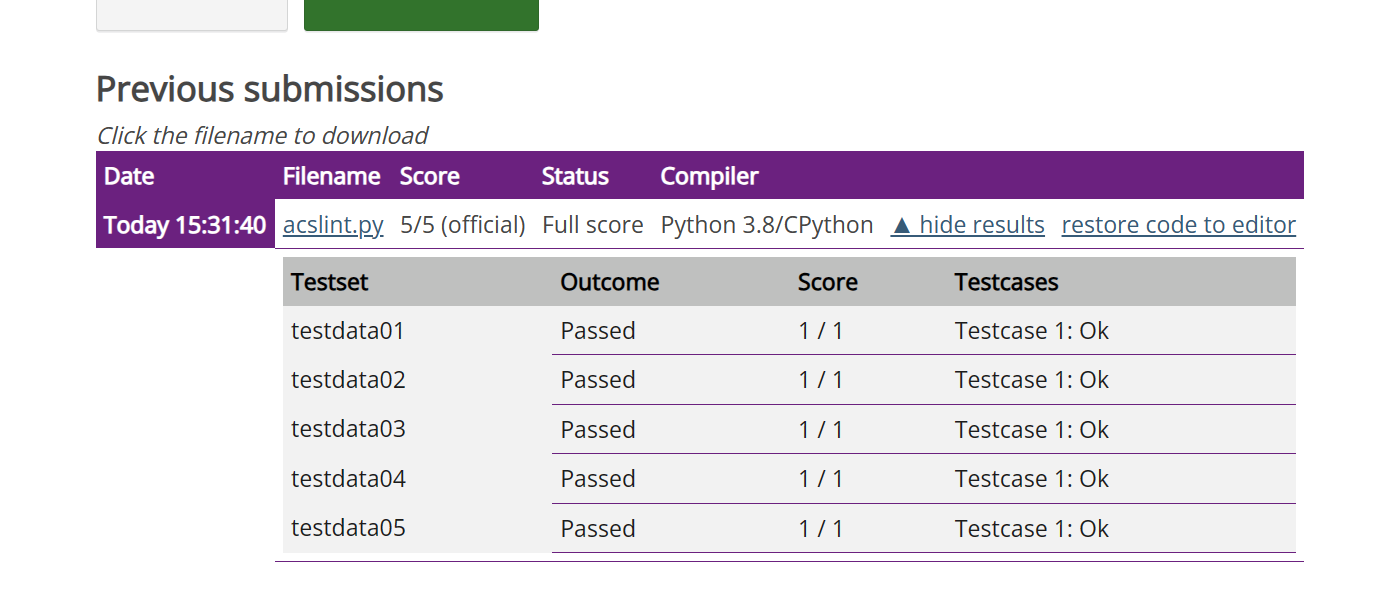
Task: Select the testdata02 testset name
Action: (348, 380)
